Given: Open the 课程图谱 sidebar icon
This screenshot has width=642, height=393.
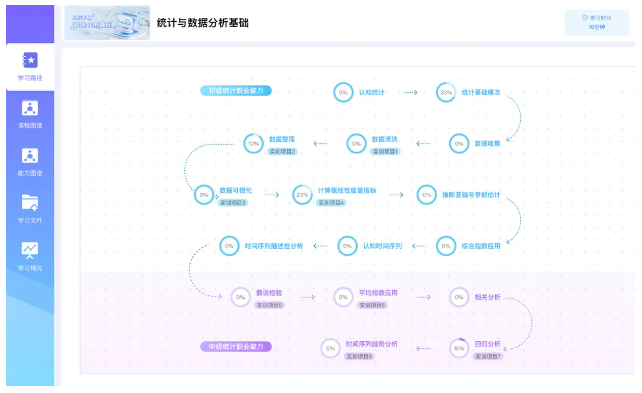Looking at the screenshot, I should tap(30, 108).
